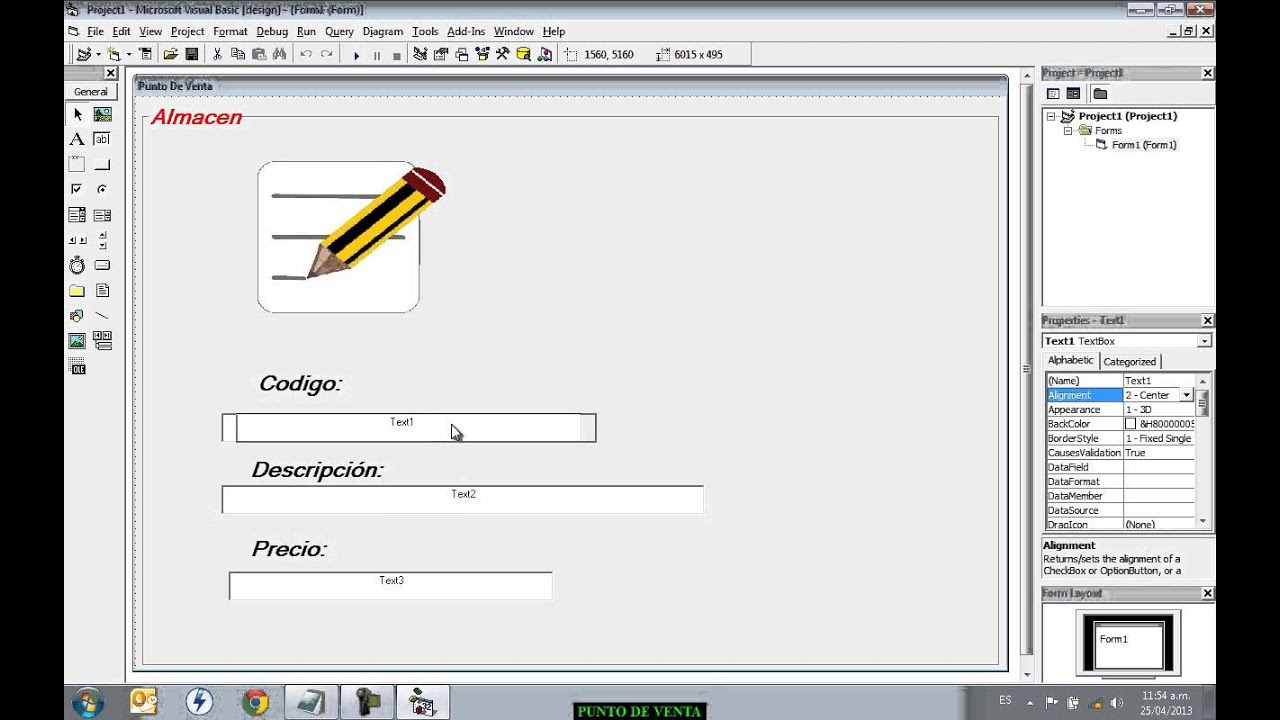
Task: Click the Find binoculars icon
Action: [x=279, y=54]
